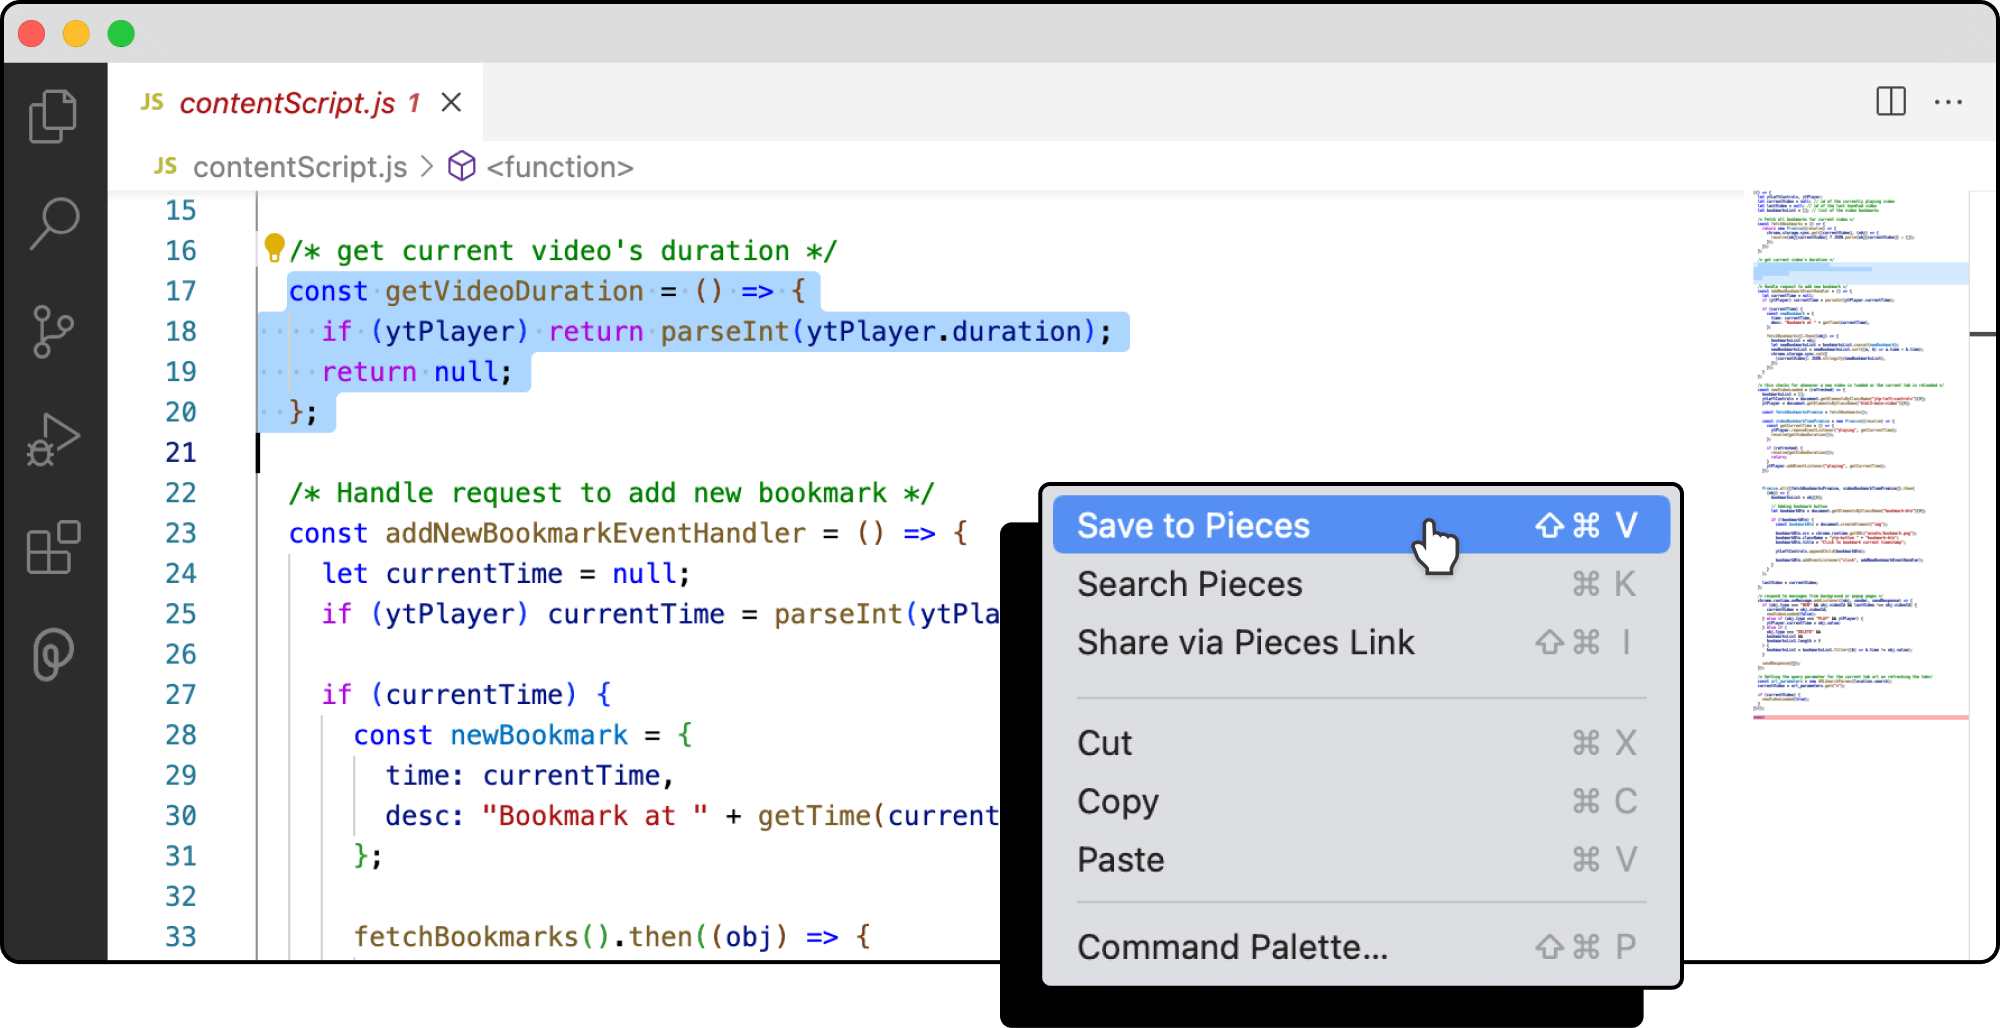2000x1028 pixels.
Task: Open the Source Control view
Action: (53, 331)
